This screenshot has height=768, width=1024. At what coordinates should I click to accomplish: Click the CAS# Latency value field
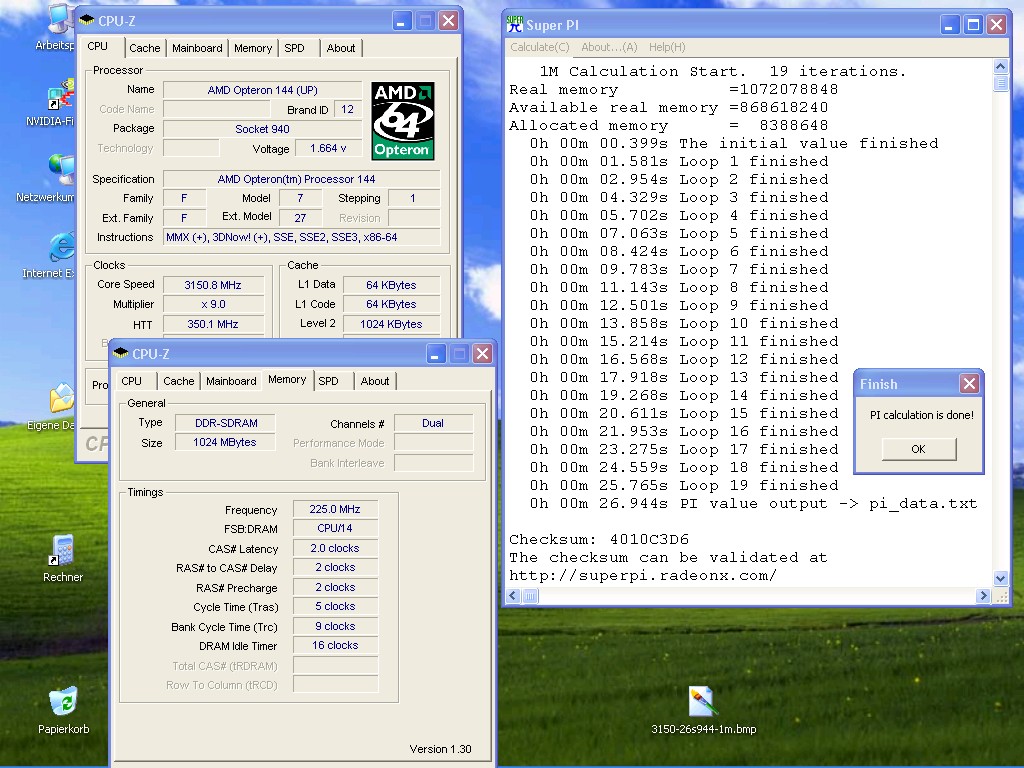(335, 548)
